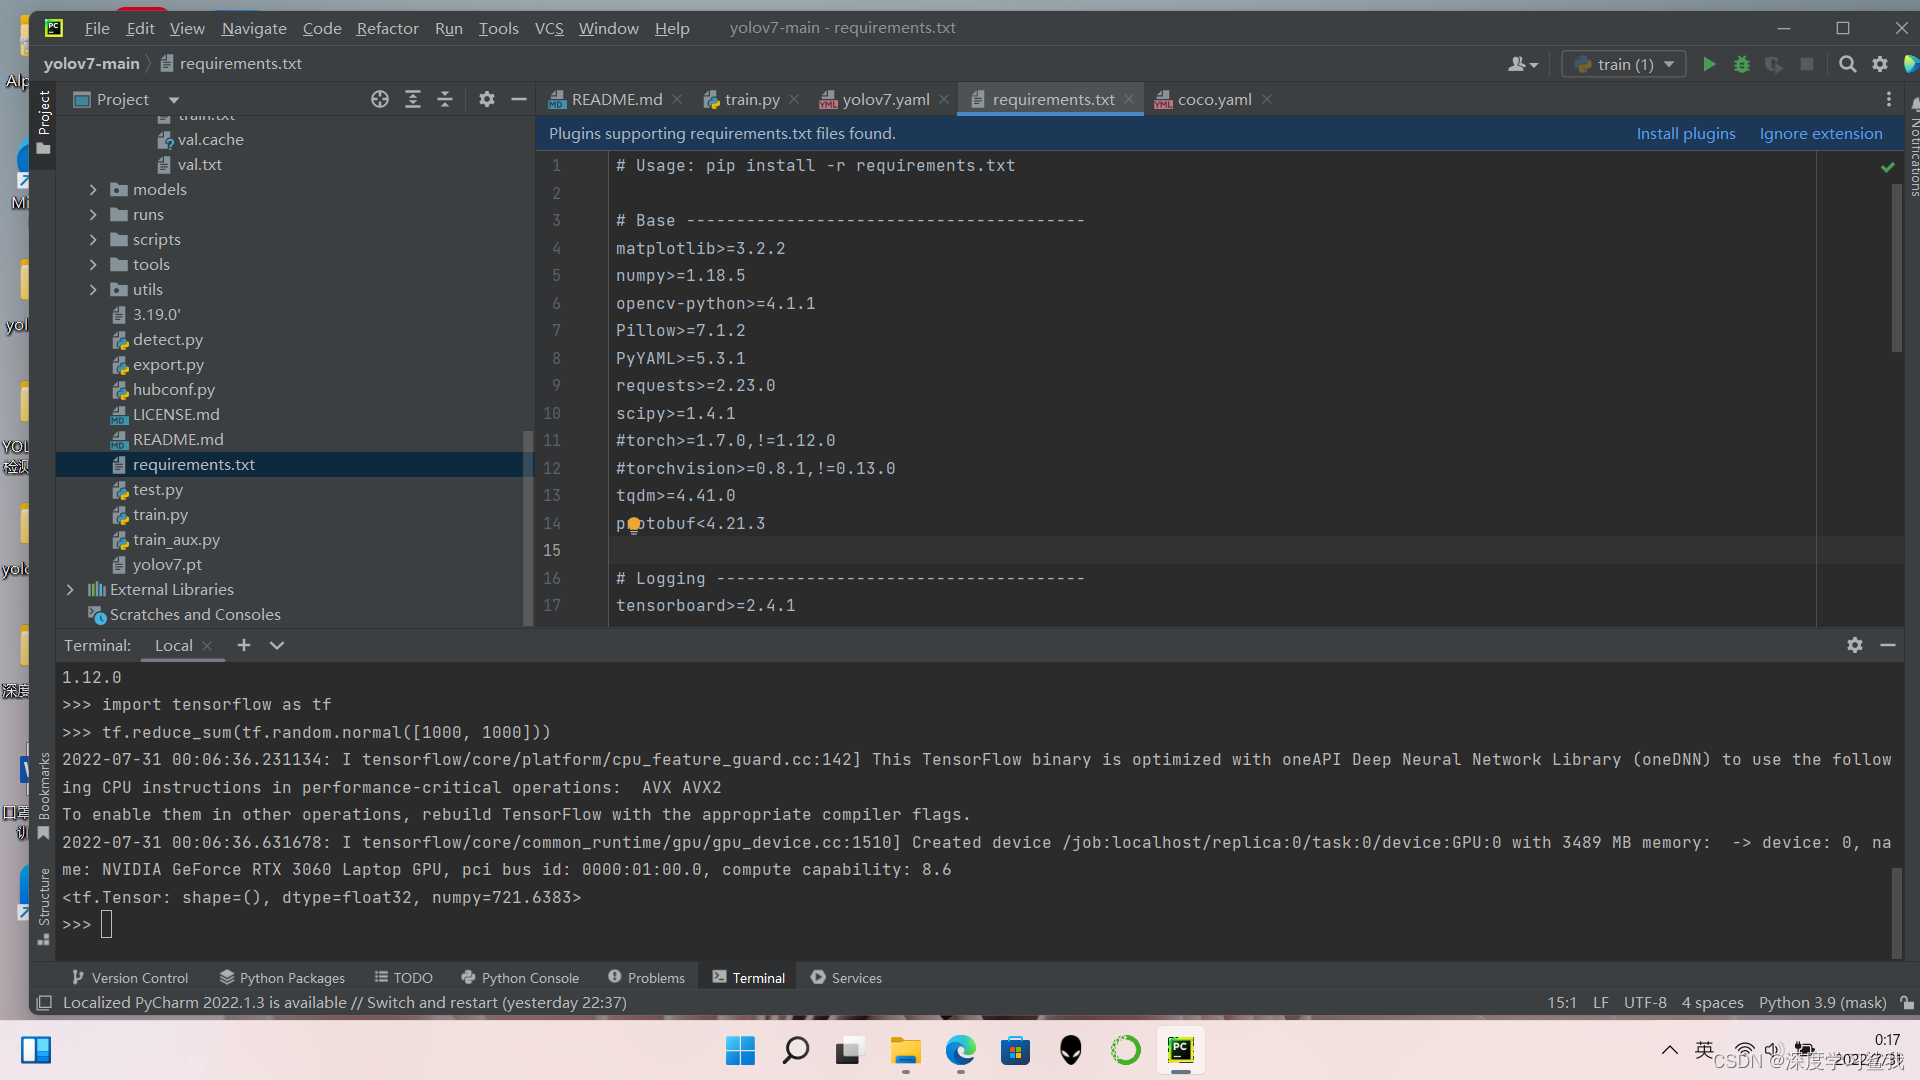Expand the models folder
Viewport: 1920px width, 1080px height.
93,189
